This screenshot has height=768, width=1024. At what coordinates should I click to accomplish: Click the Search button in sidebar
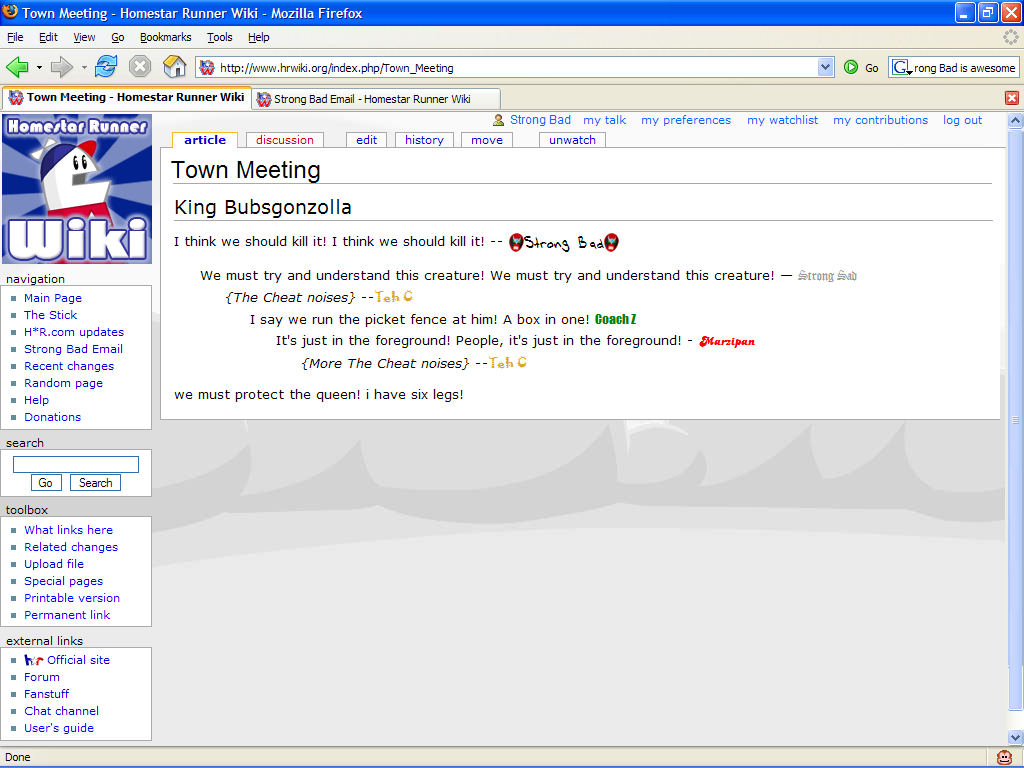click(95, 483)
